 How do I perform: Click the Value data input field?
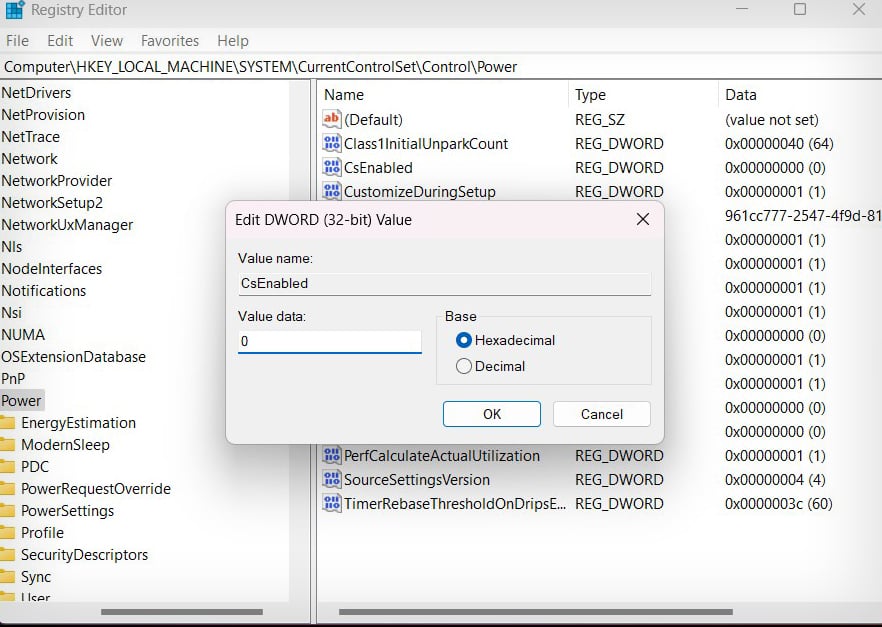tap(330, 341)
